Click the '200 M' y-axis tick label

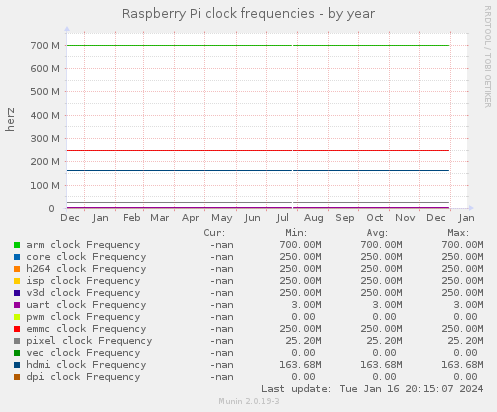(x=45, y=162)
